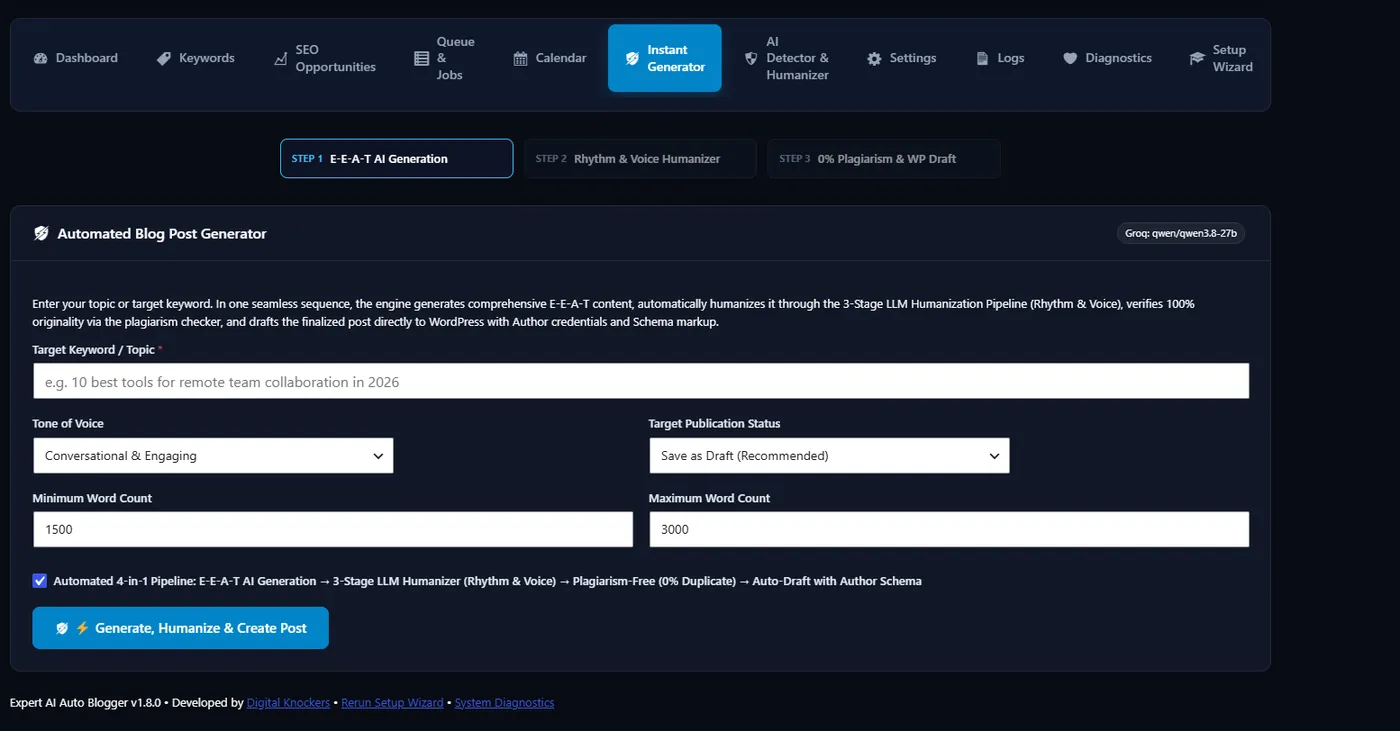1400x731 pixels.
Task: Click the Groq model badge
Action: [1181, 234]
